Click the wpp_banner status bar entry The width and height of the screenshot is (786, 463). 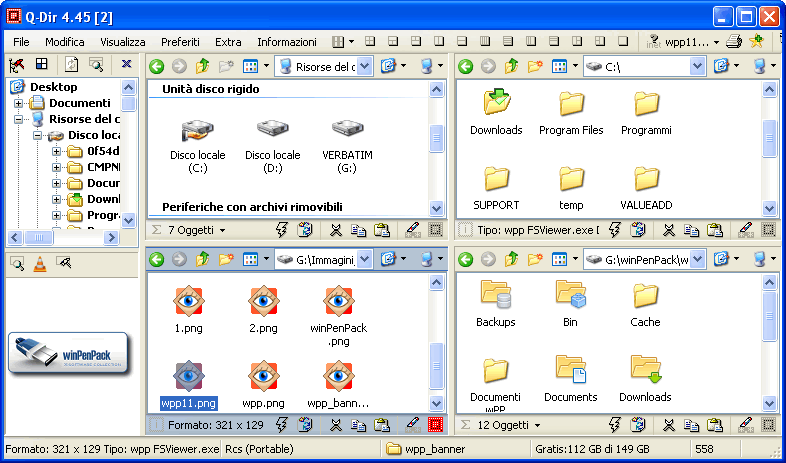coord(427,449)
